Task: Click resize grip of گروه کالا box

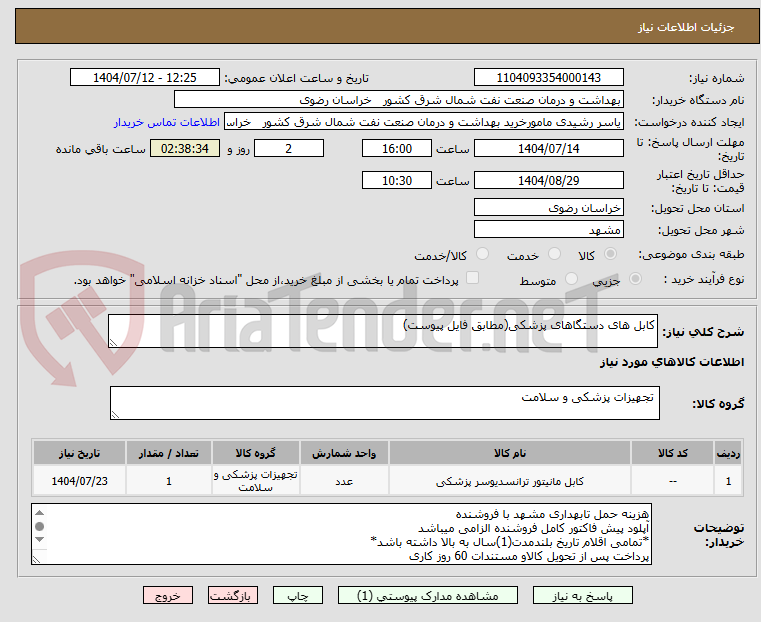Action: tap(115, 414)
